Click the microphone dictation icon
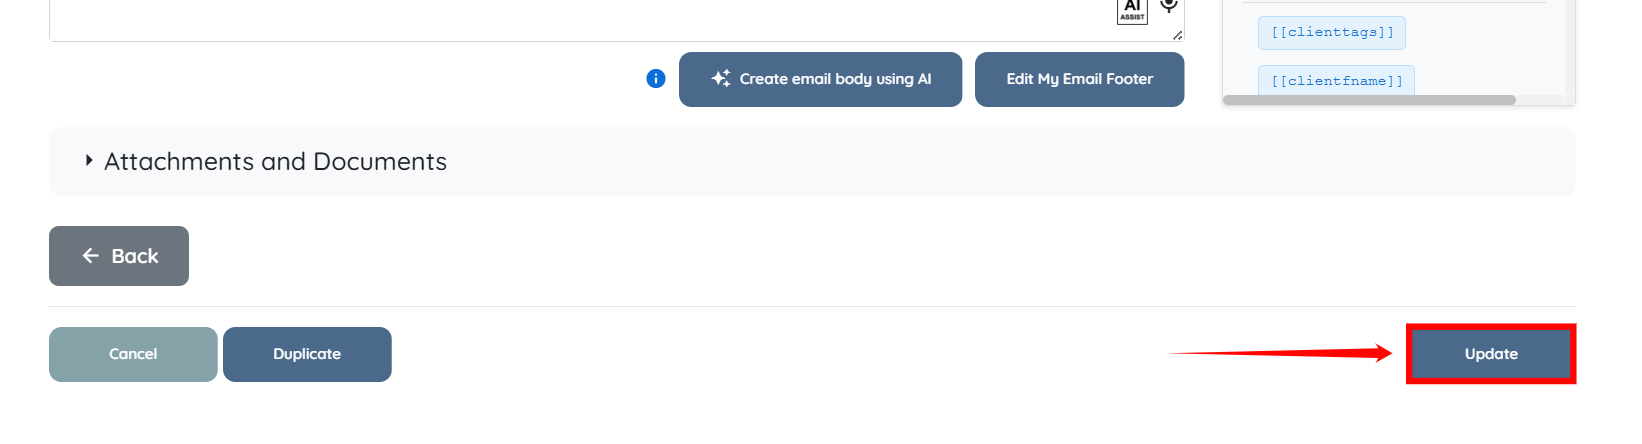This screenshot has width=1642, height=444. (x=1168, y=7)
